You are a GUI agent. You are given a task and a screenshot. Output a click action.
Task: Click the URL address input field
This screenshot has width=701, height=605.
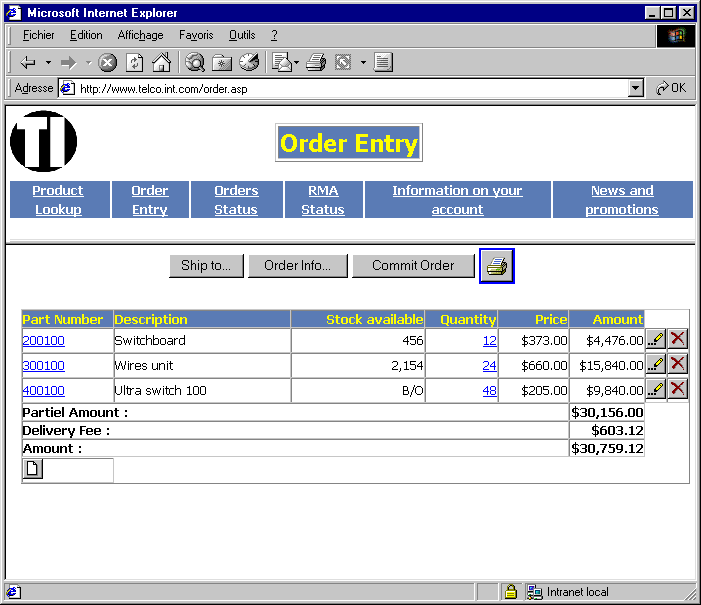click(350, 88)
